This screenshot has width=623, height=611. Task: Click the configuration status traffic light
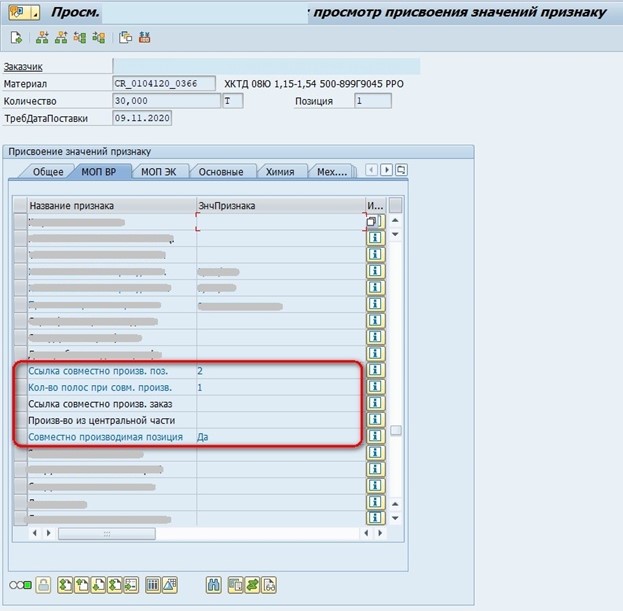20,585
